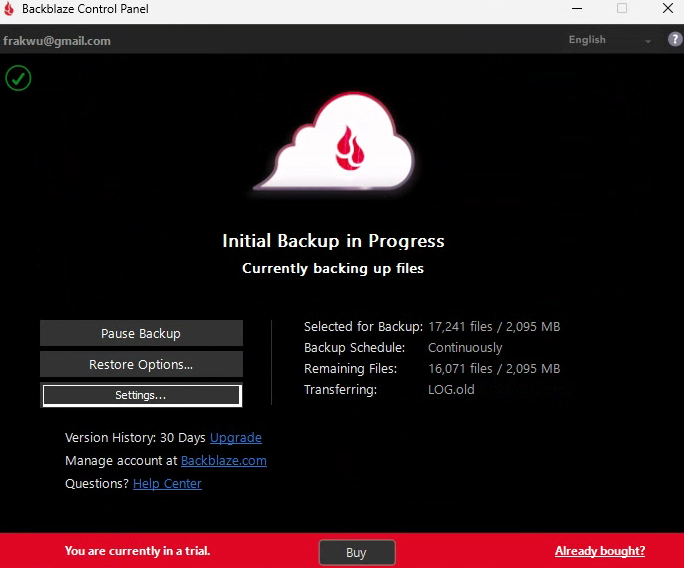Click Currently backing up files text

333,268
